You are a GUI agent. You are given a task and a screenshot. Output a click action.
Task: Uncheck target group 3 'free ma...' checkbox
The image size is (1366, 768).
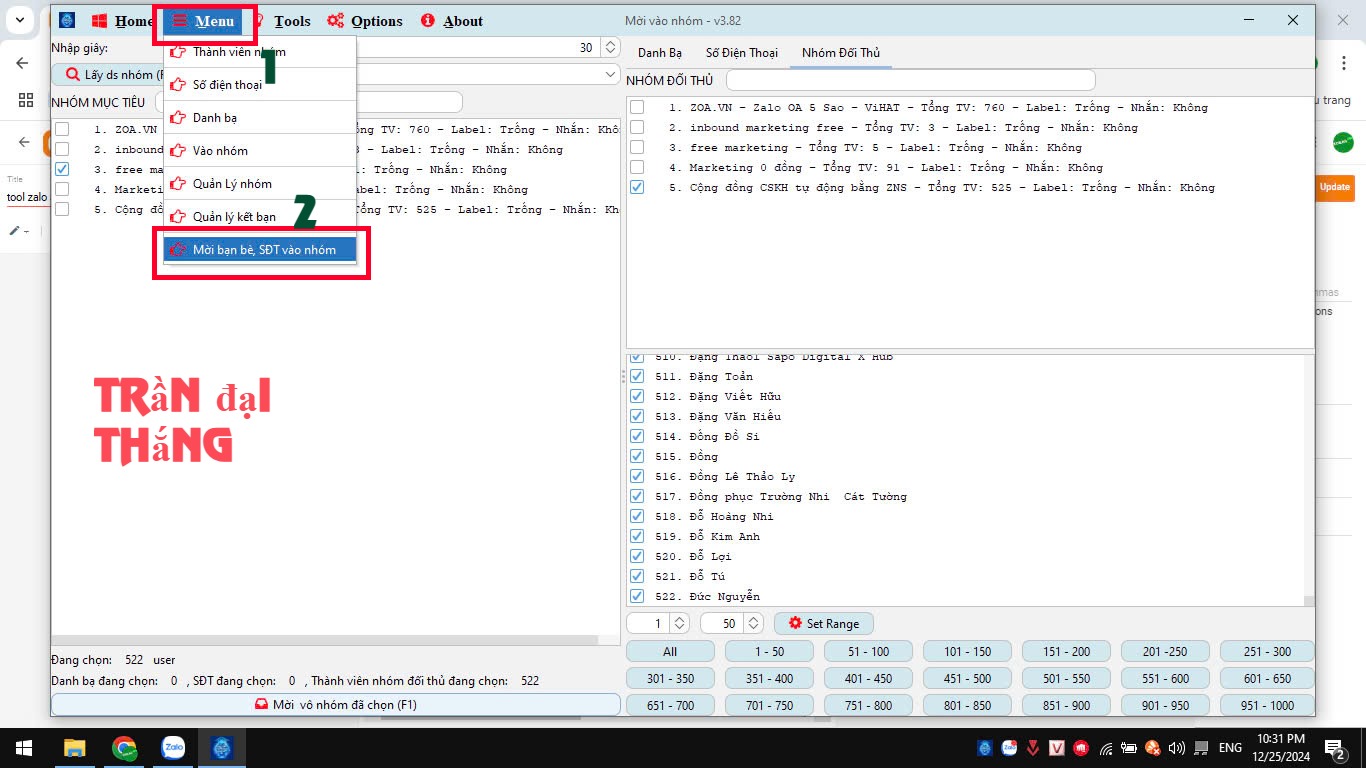click(62, 169)
